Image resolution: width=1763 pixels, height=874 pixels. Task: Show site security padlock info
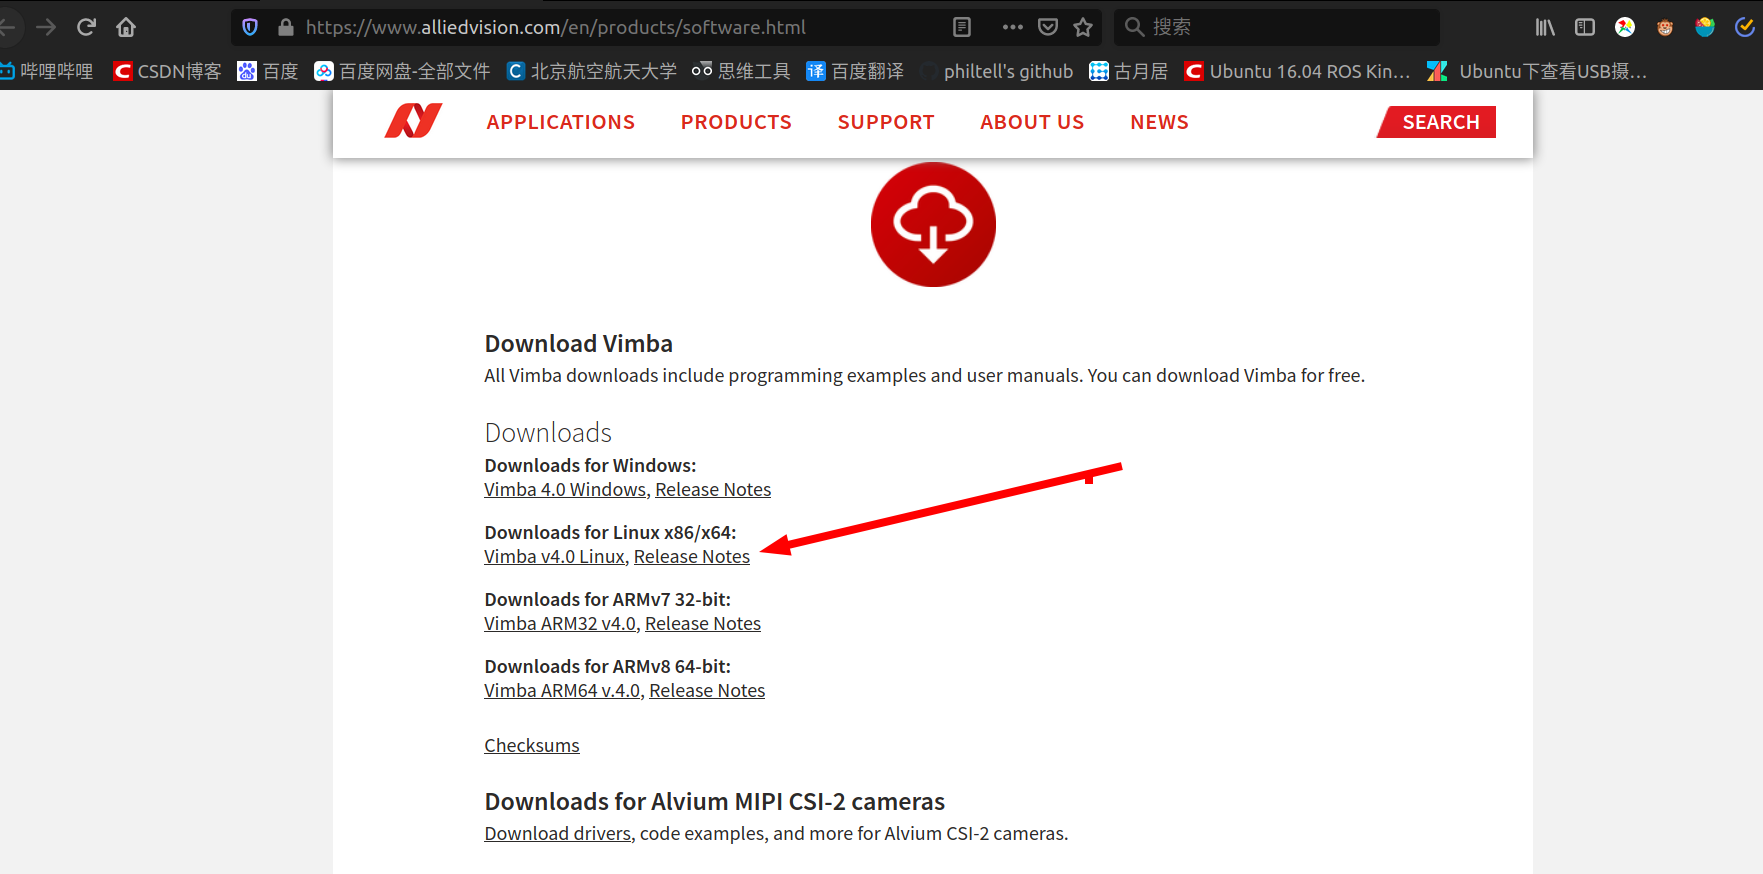(x=286, y=27)
